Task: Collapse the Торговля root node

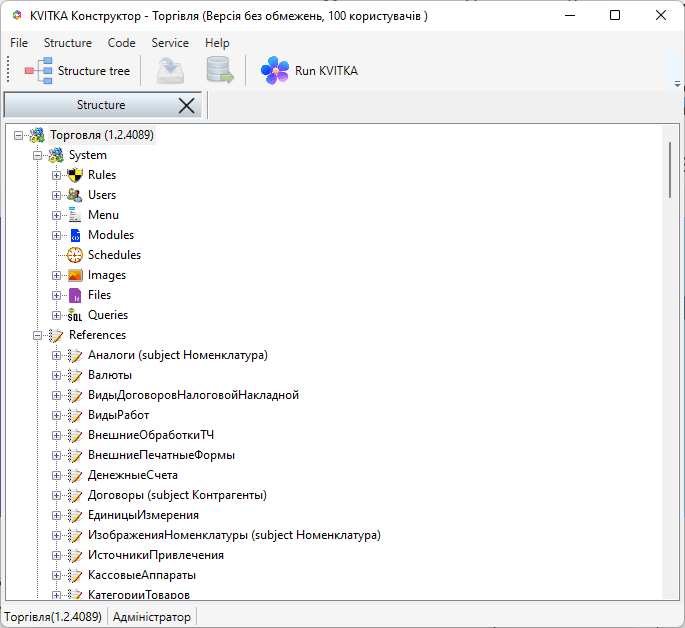Action: click(x=18, y=135)
